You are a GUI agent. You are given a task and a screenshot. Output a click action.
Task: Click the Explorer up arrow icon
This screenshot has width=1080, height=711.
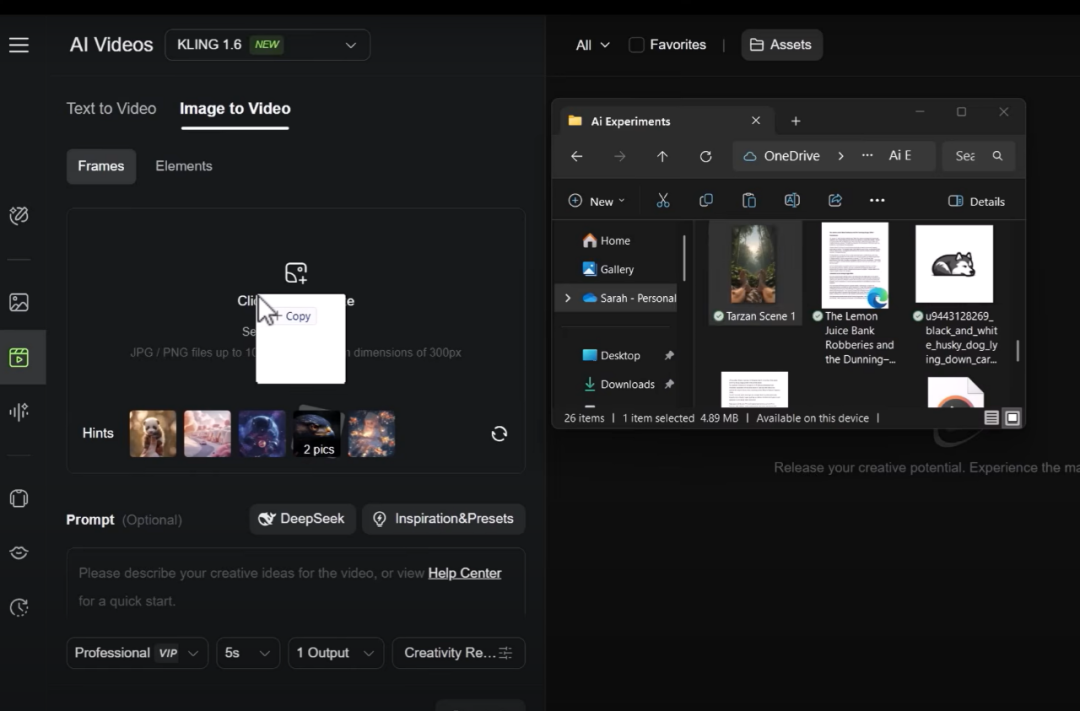click(662, 156)
